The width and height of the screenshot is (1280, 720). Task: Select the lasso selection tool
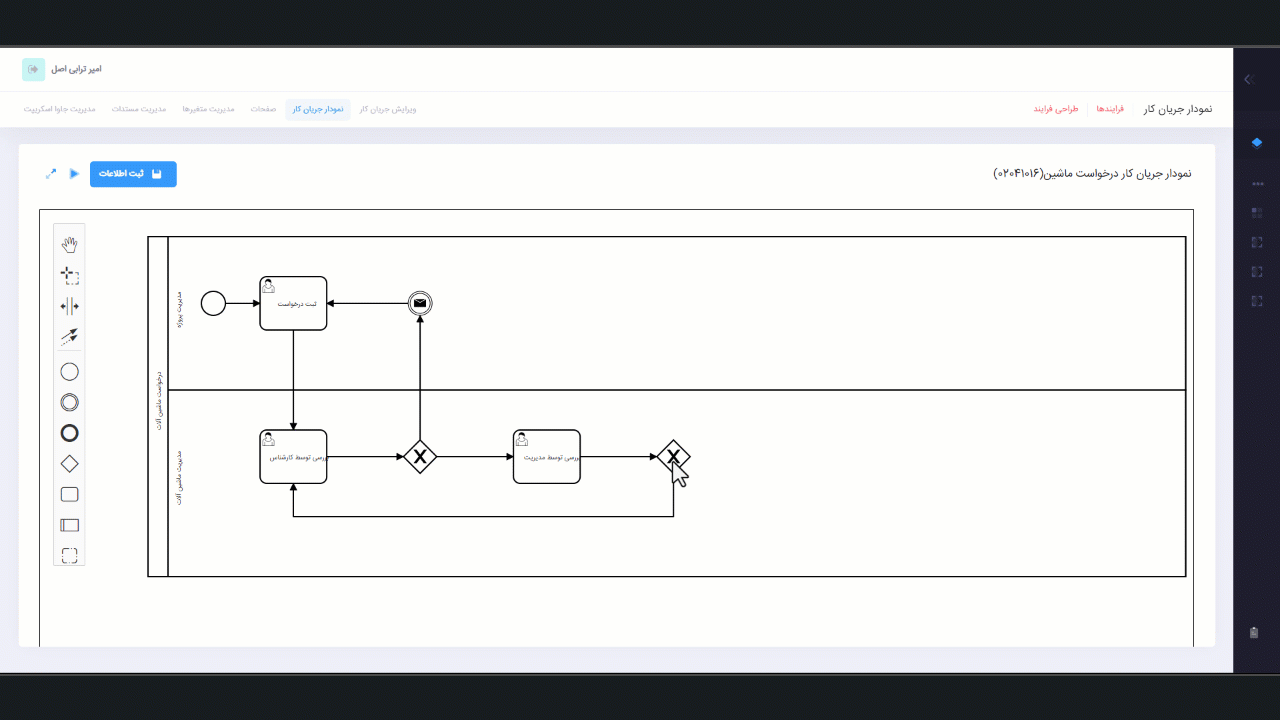pyautogui.click(x=69, y=275)
